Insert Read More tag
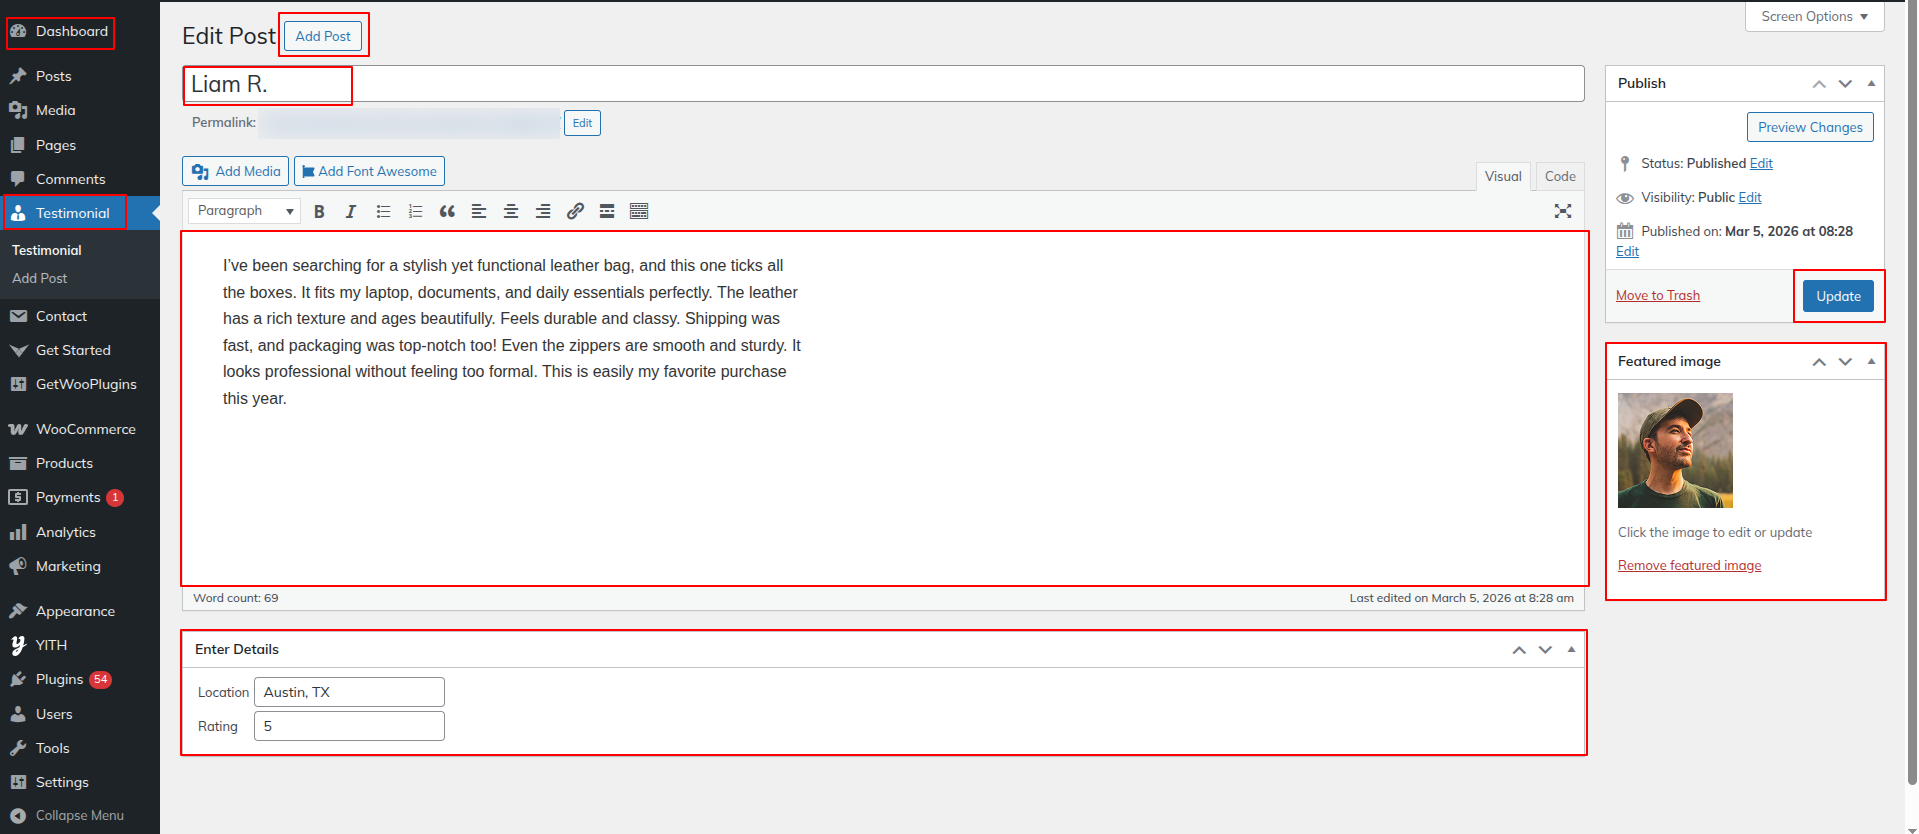Screen dimensions: 1919x834 (x=607, y=211)
